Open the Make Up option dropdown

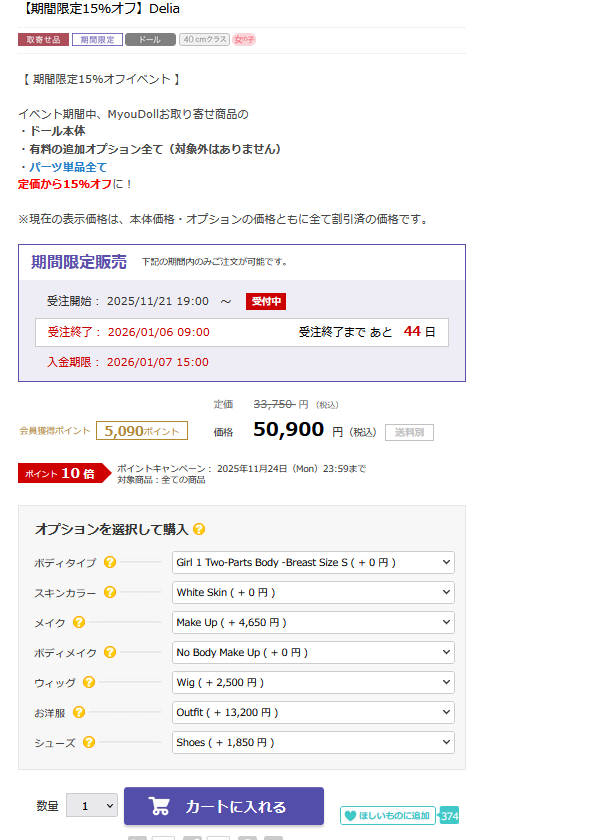pyautogui.click(x=313, y=622)
